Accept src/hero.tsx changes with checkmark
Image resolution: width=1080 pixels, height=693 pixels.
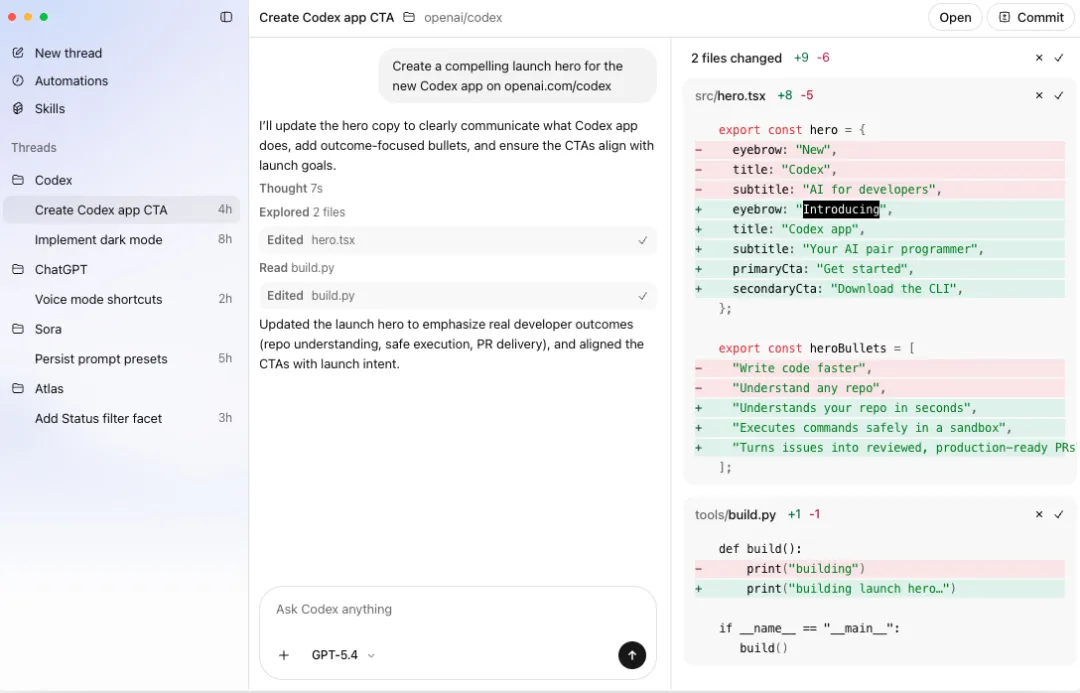[1059, 95]
